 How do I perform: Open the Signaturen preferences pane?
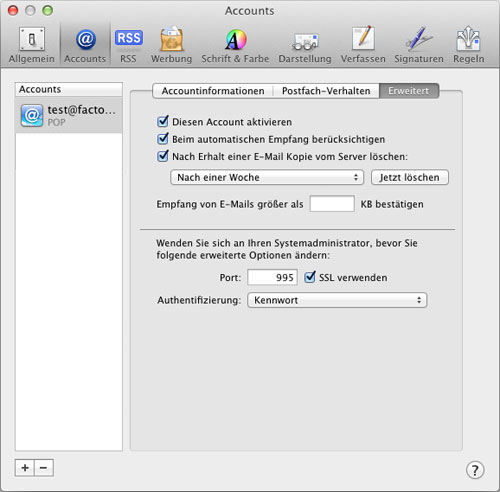pyautogui.click(x=419, y=45)
